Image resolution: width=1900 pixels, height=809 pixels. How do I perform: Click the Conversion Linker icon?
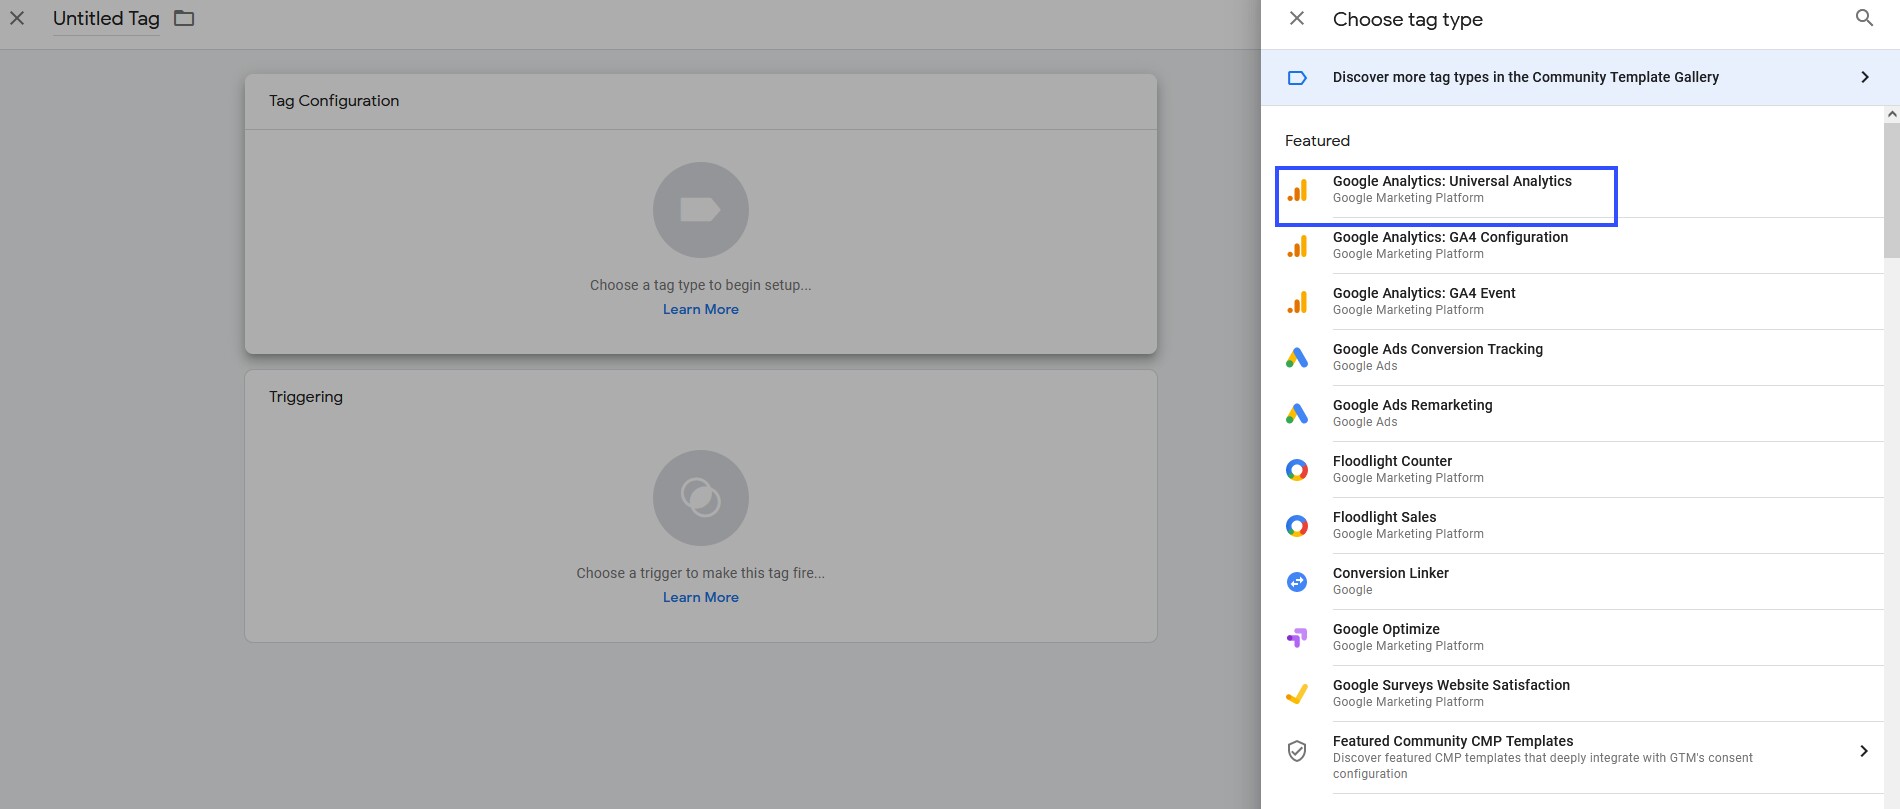tap(1297, 582)
